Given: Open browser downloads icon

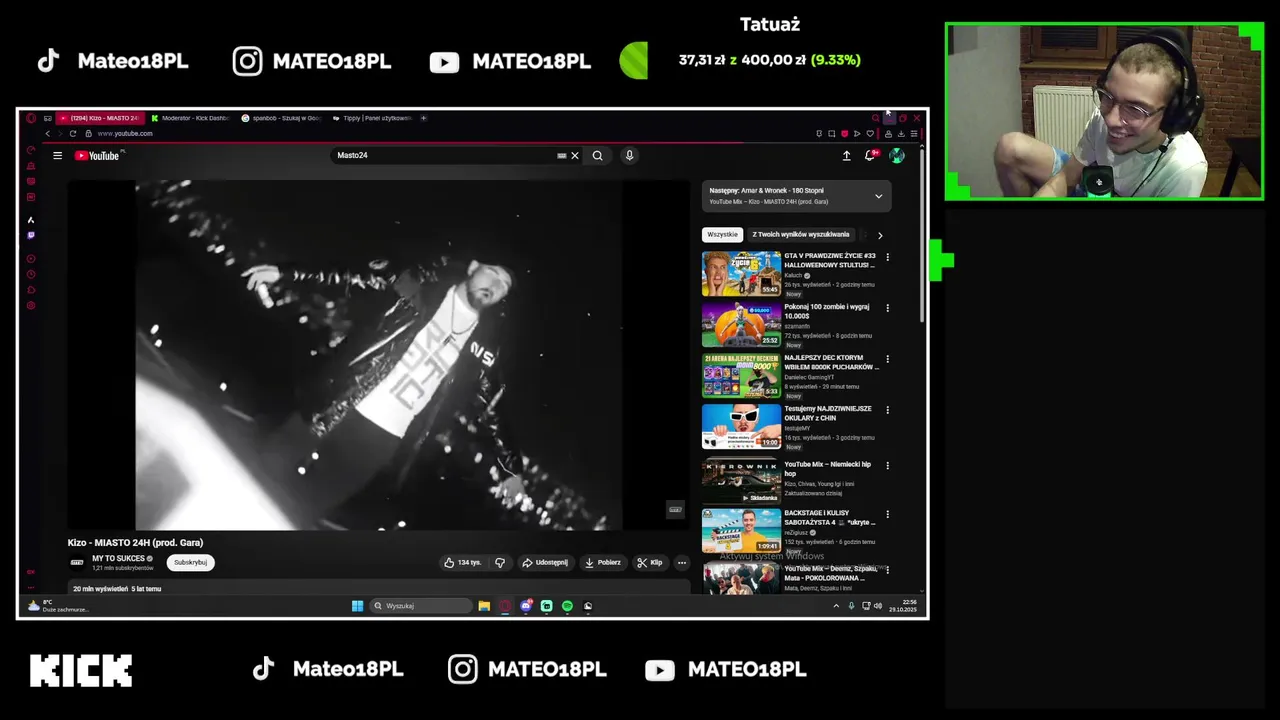Looking at the screenshot, I should (901, 134).
